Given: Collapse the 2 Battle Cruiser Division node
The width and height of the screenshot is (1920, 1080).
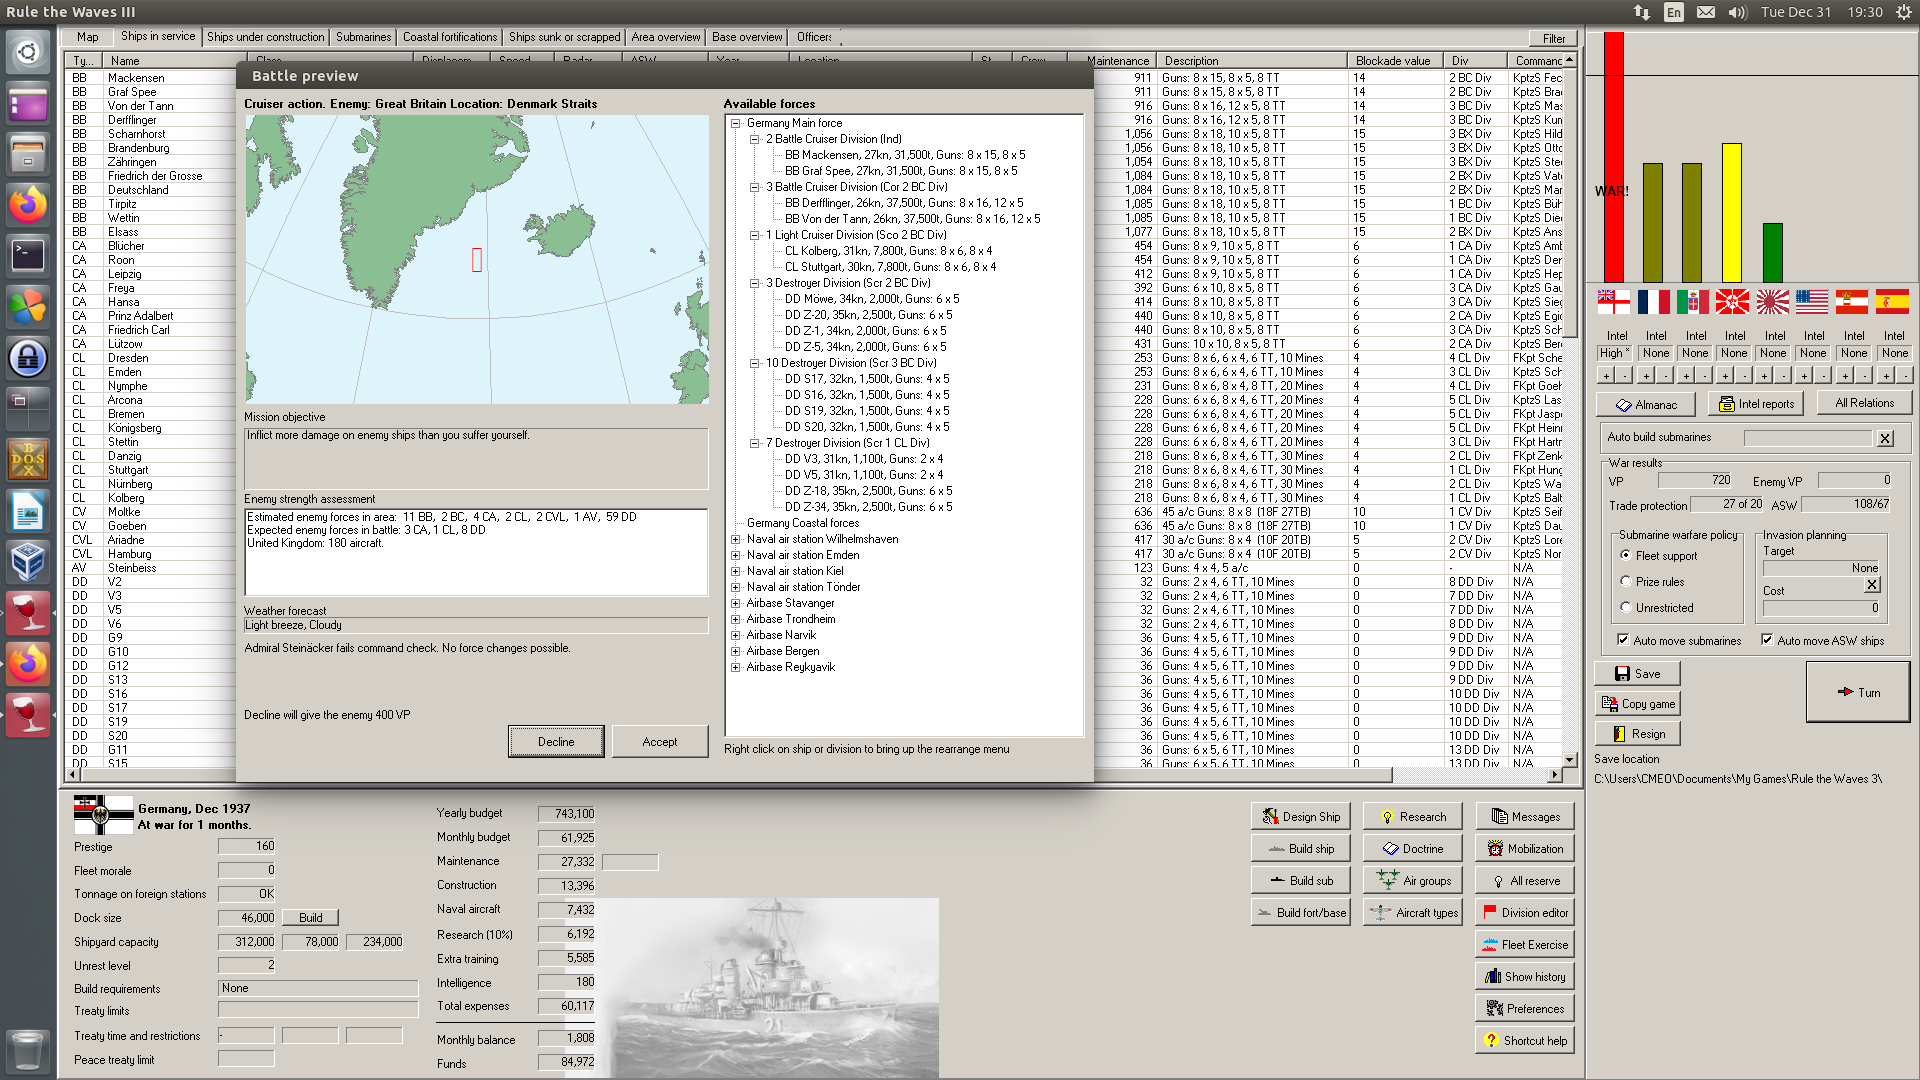Looking at the screenshot, I should coord(755,139).
